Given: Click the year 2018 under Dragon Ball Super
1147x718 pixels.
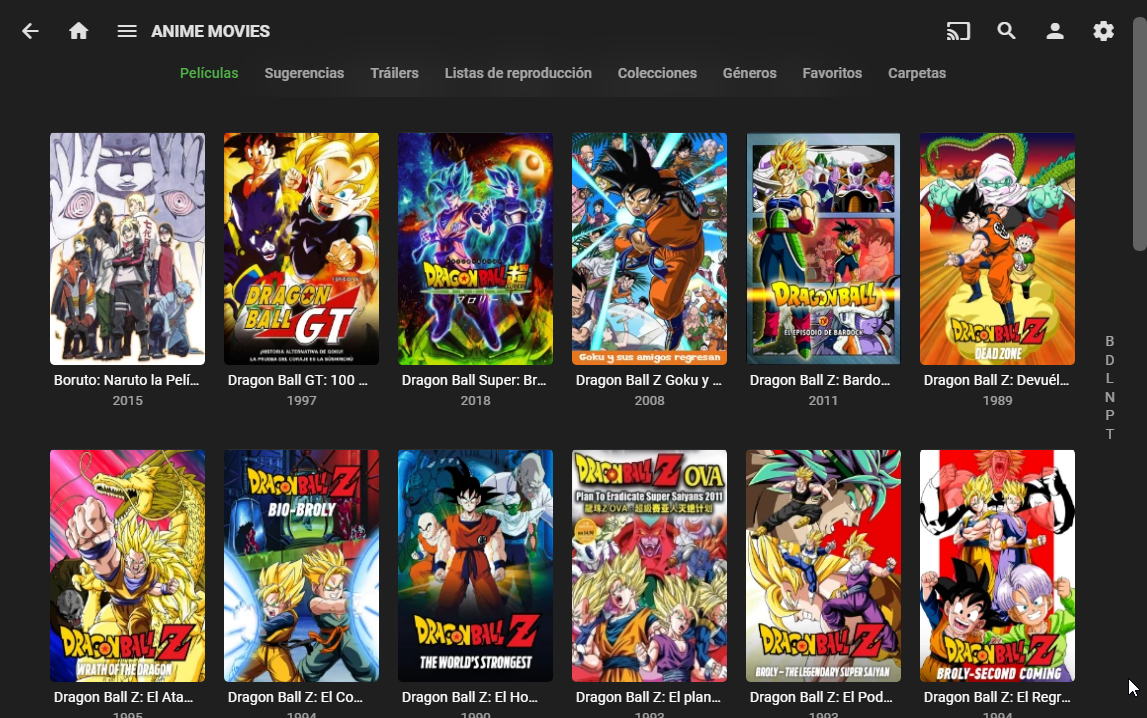Looking at the screenshot, I should point(475,401).
